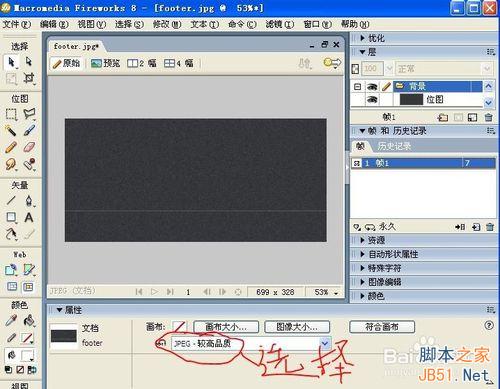Image resolution: width=500 pixels, height=389 pixels.
Task: Open the canvas color swatch
Action: coord(179,327)
